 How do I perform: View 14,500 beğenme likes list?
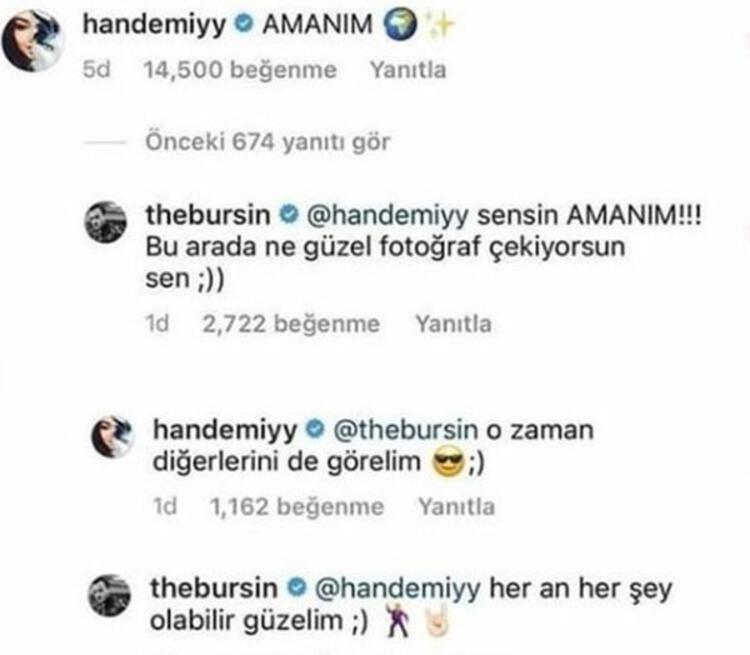pyautogui.click(x=241, y=70)
